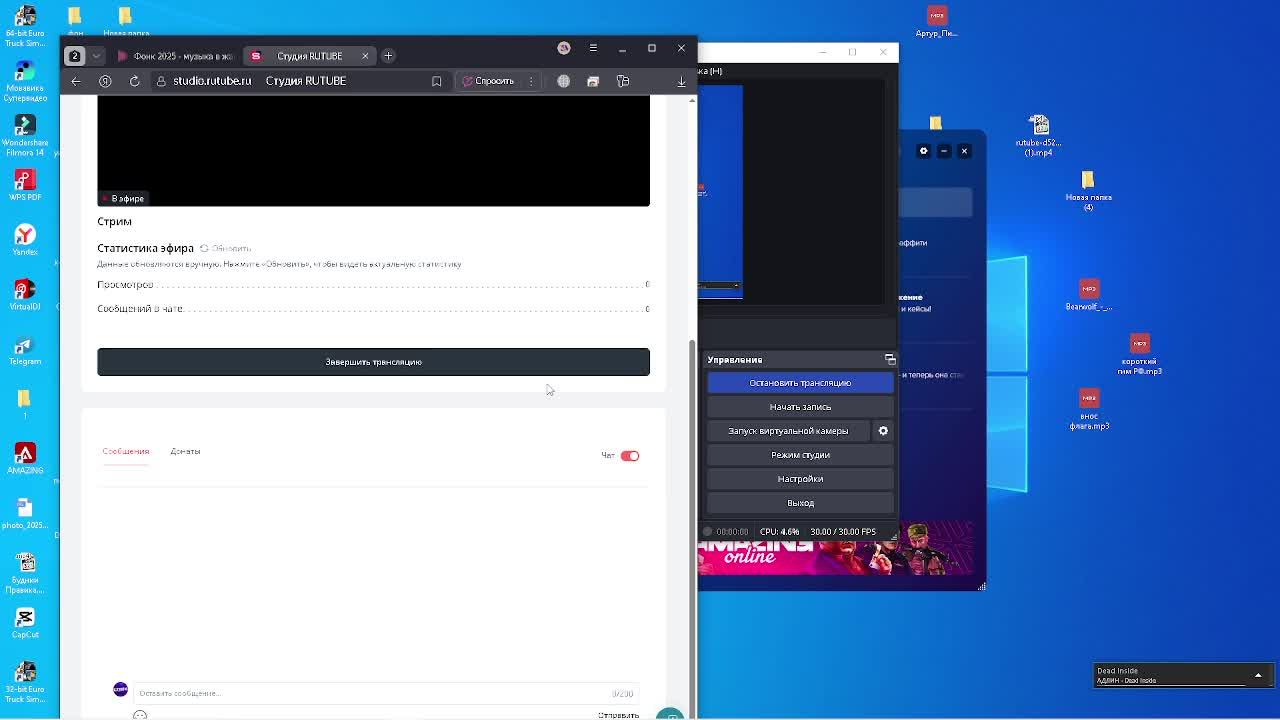The image size is (1280, 720).
Task: Click Остановить трансляцию in OBS
Action: coord(800,383)
